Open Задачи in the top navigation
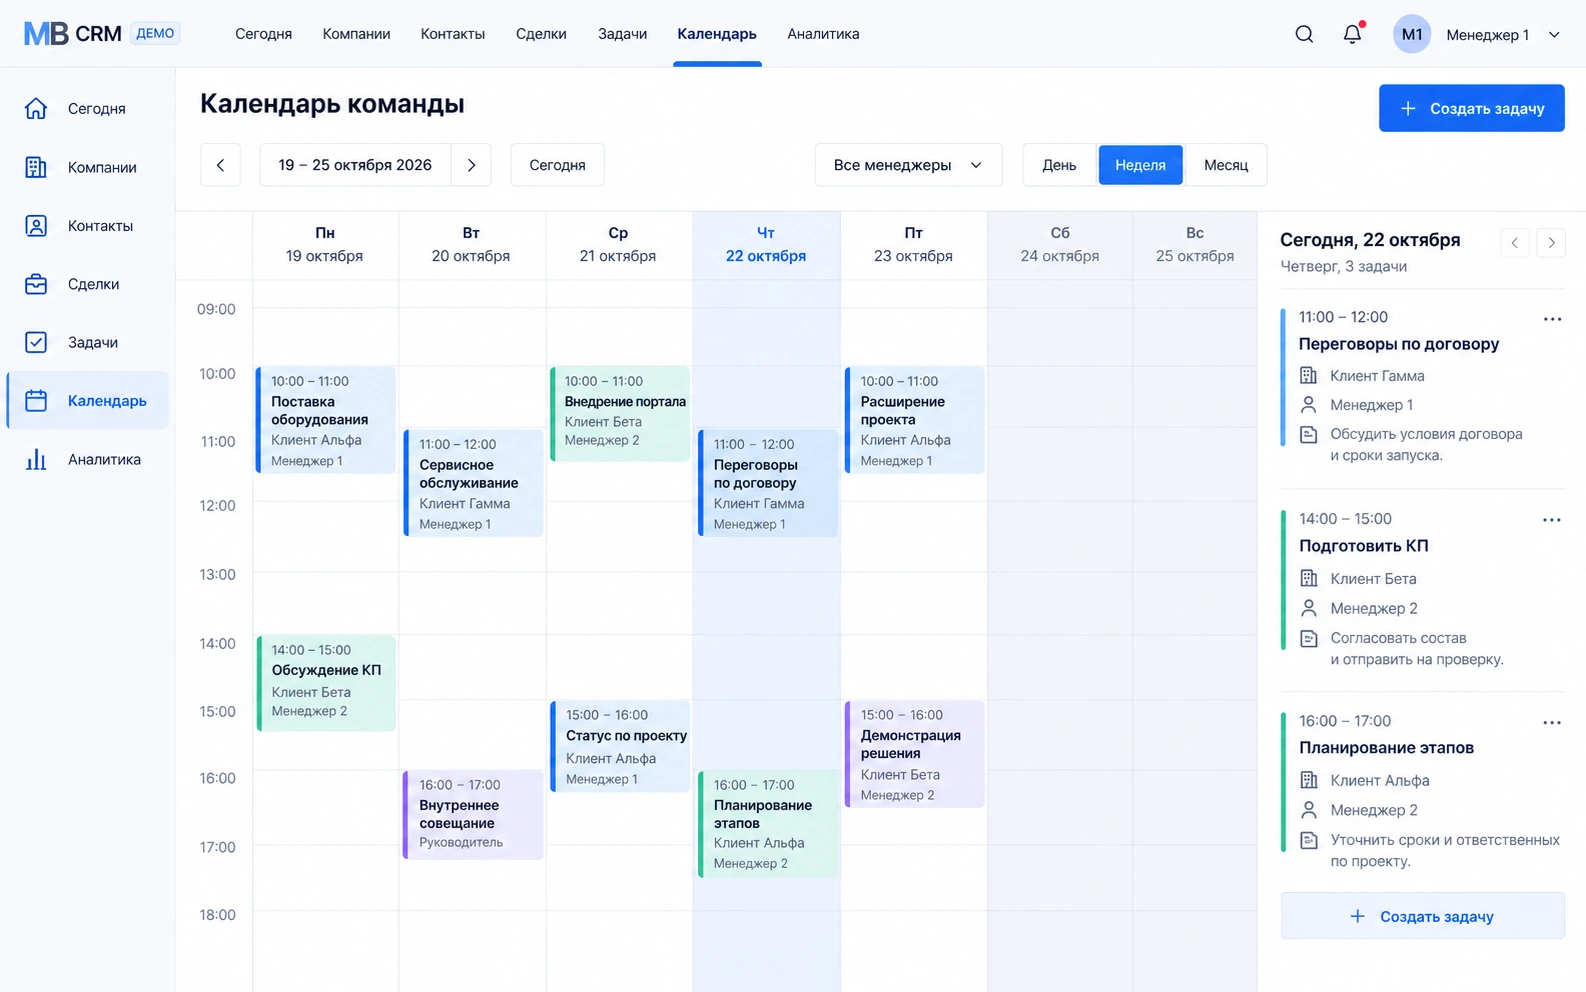Screen dimensions: 1586x992 click(622, 34)
